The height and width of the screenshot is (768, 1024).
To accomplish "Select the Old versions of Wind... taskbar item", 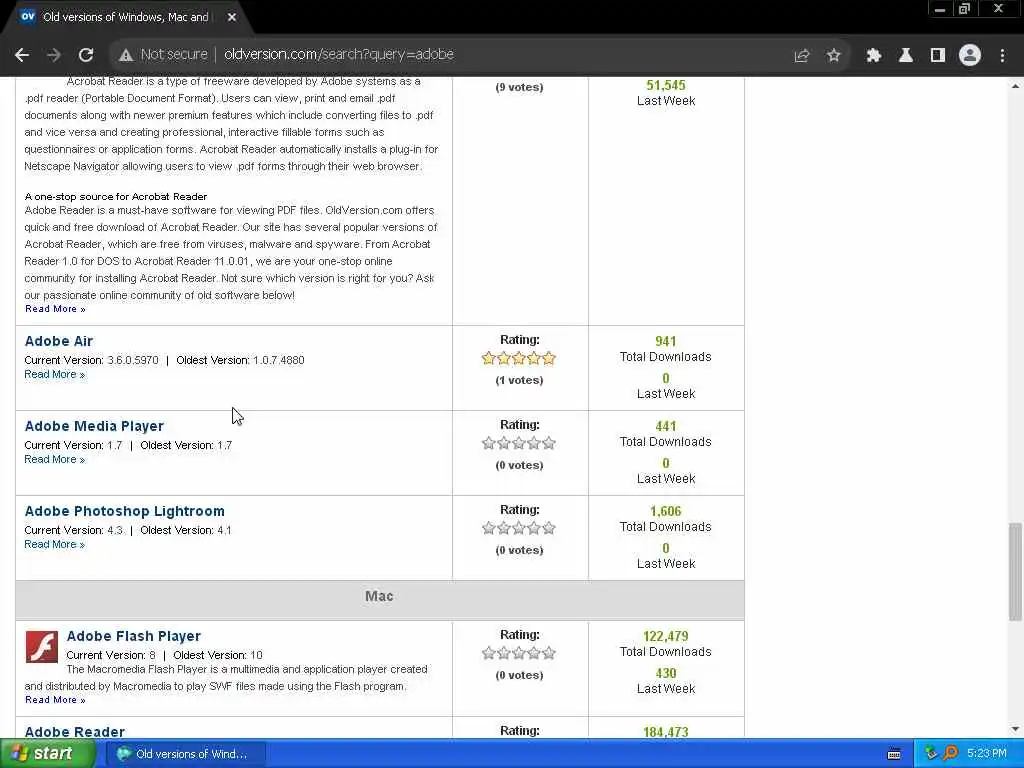I will (185, 754).
